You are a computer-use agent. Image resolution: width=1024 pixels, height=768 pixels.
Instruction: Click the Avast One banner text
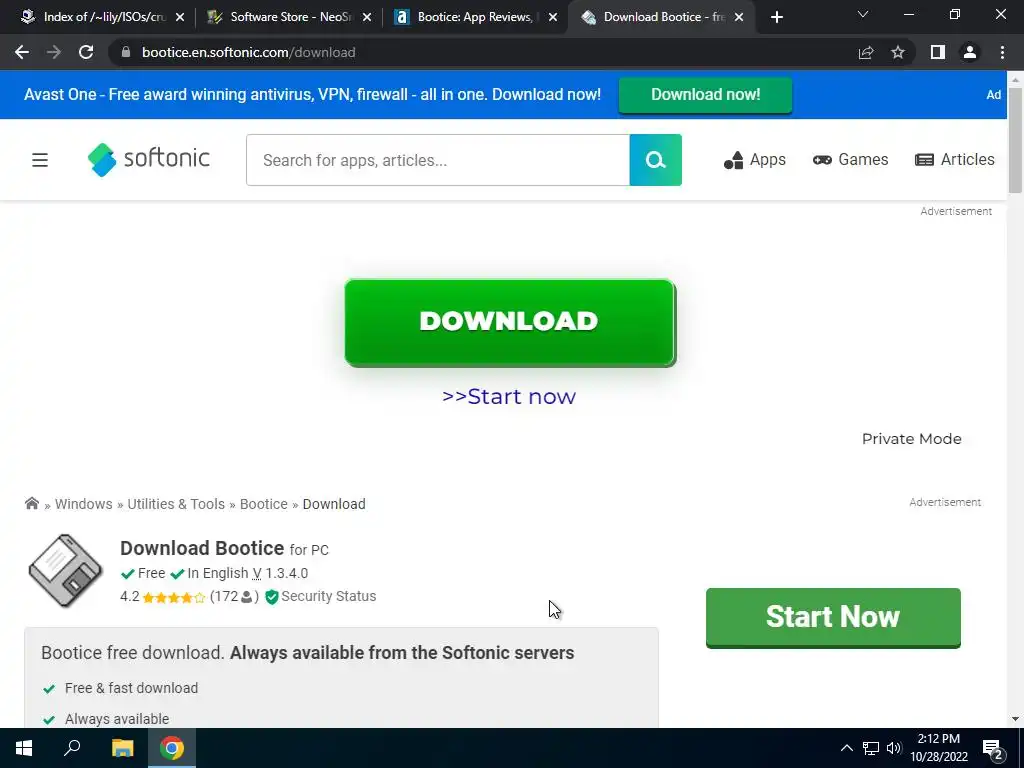[x=312, y=95]
